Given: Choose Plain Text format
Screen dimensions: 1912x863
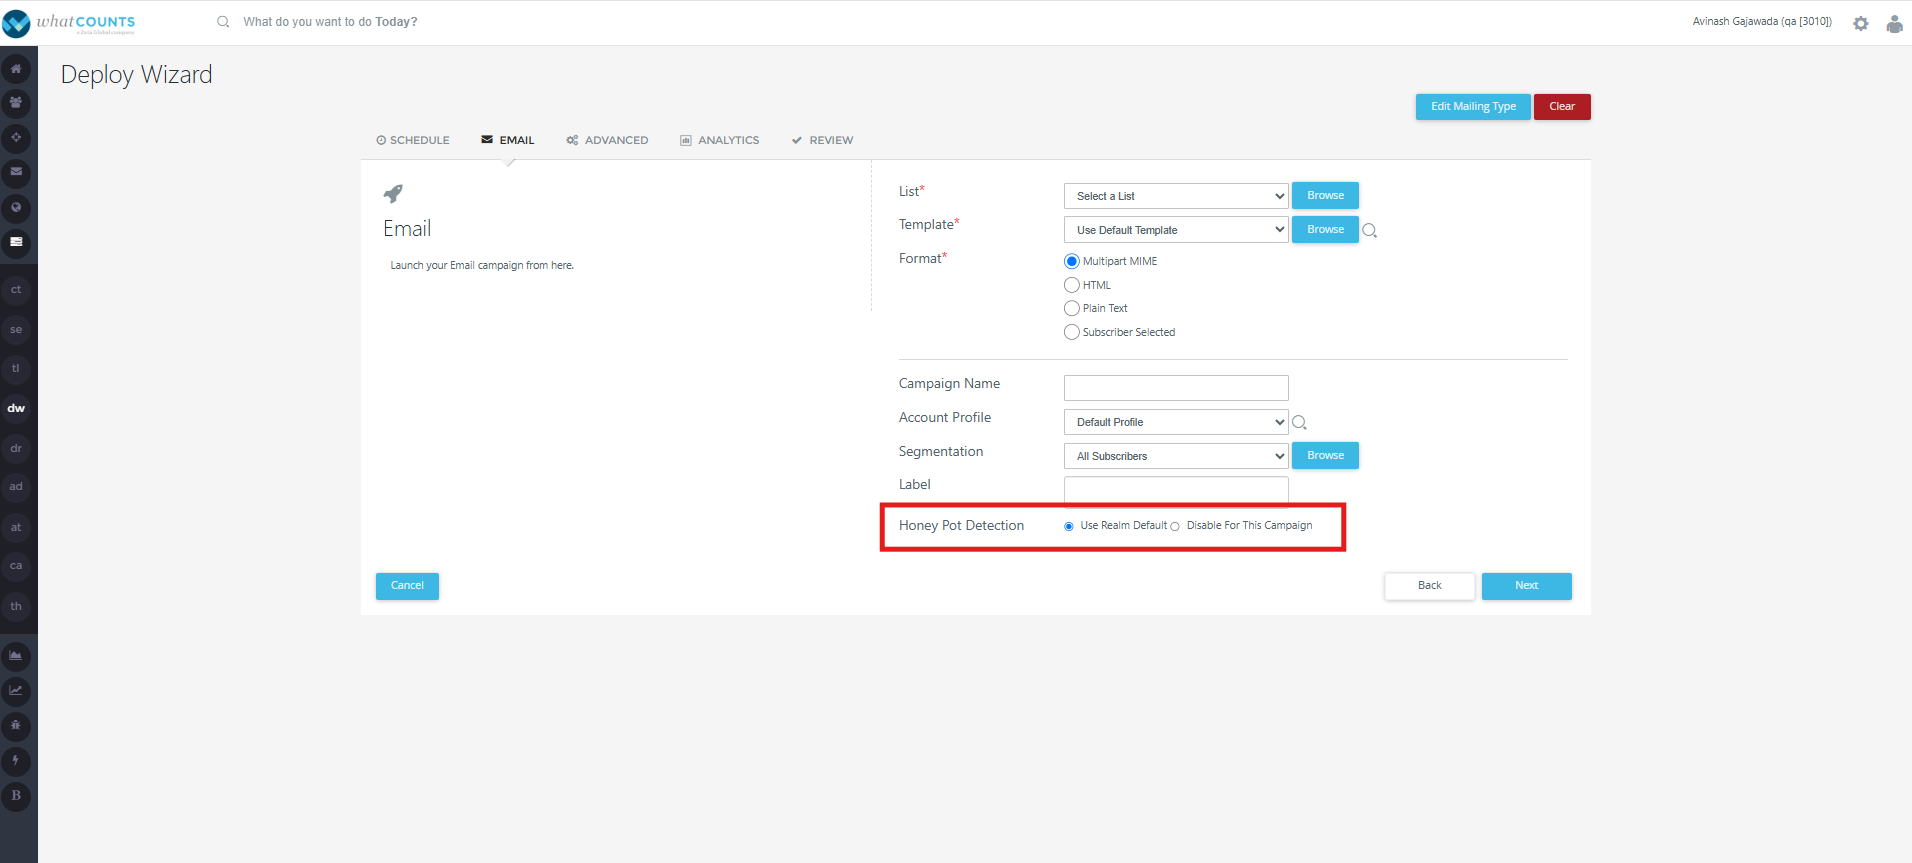Looking at the screenshot, I should (x=1072, y=309).
